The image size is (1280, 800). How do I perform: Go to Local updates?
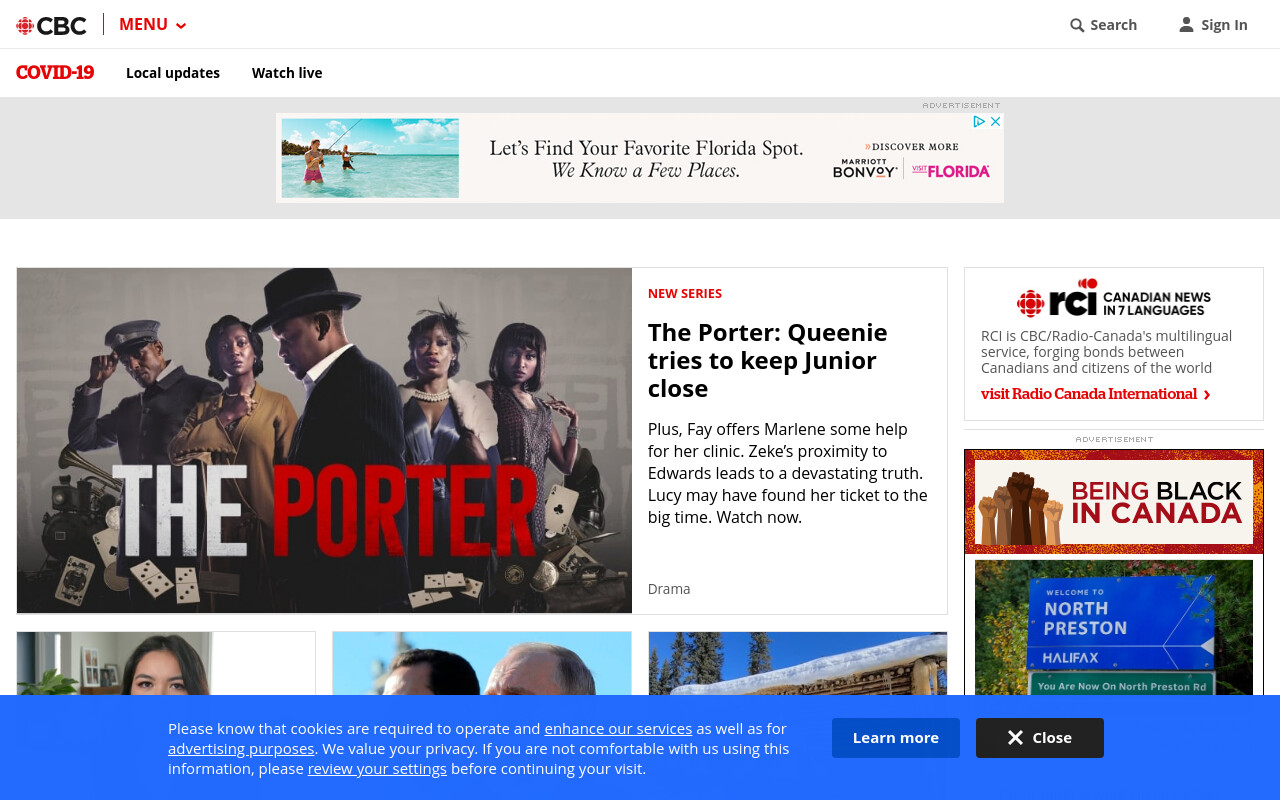(173, 73)
